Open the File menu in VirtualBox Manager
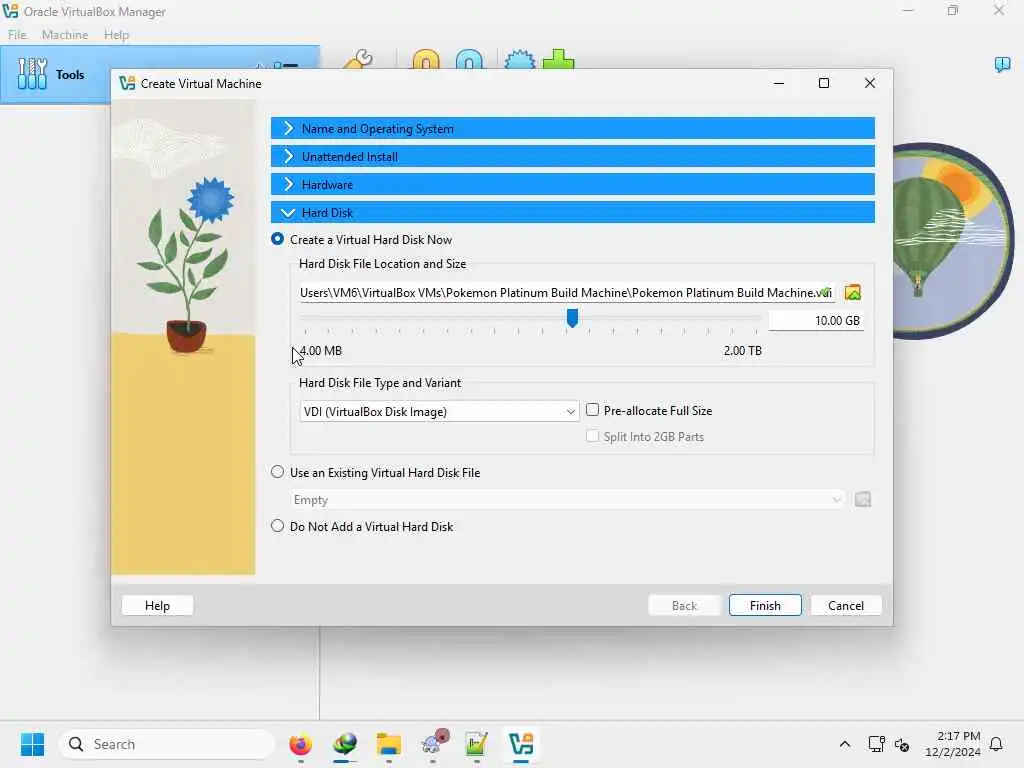Screen dimensions: 1024x768 (18, 35)
